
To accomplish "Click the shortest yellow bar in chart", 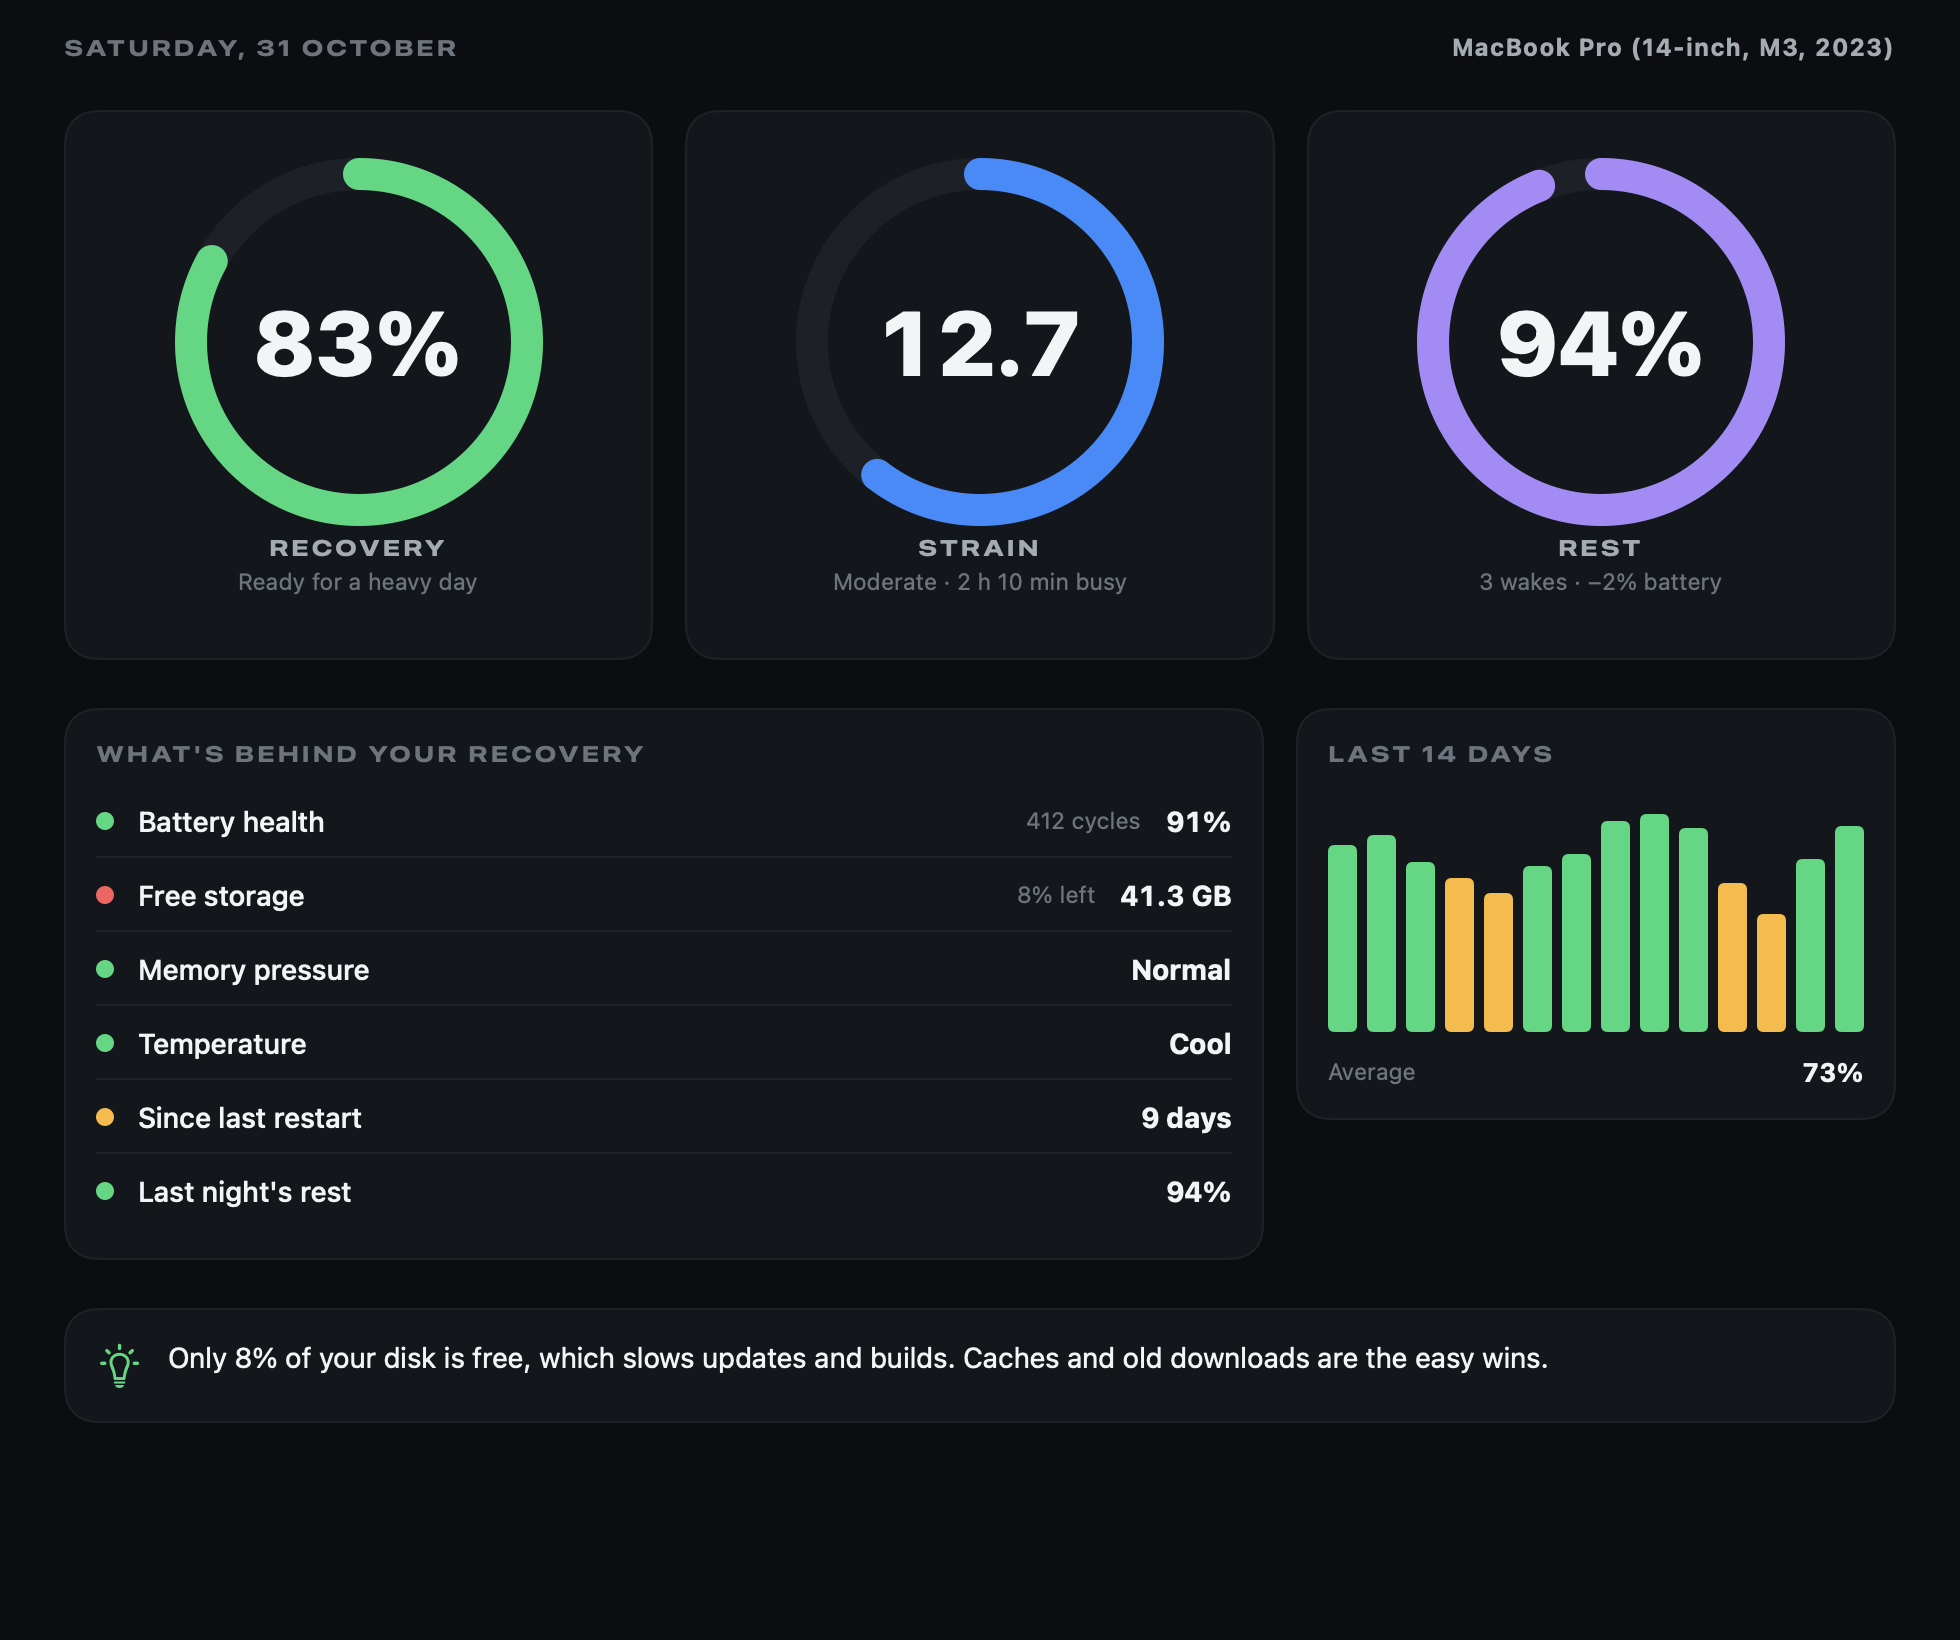I will pyautogui.click(x=1771, y=973).
